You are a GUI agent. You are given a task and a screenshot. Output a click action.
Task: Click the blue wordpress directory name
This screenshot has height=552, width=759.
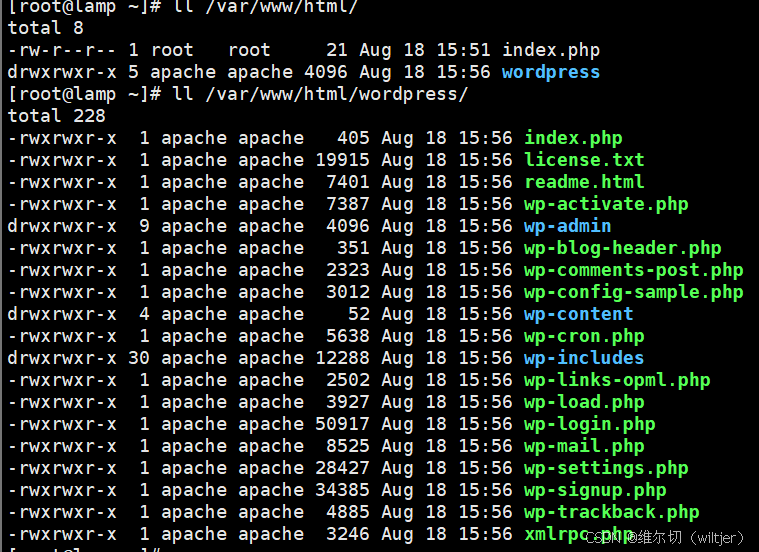(x=551, y=73)
